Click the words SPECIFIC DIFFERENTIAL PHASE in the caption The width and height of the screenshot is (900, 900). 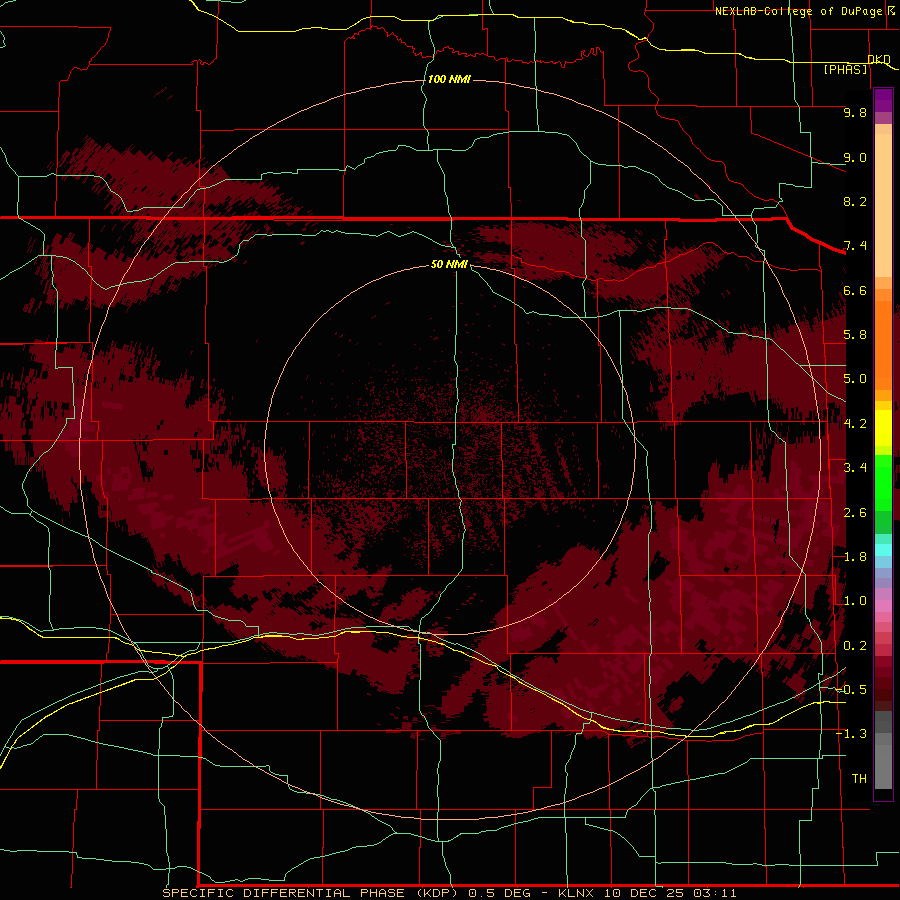click(x=284, y=893)
